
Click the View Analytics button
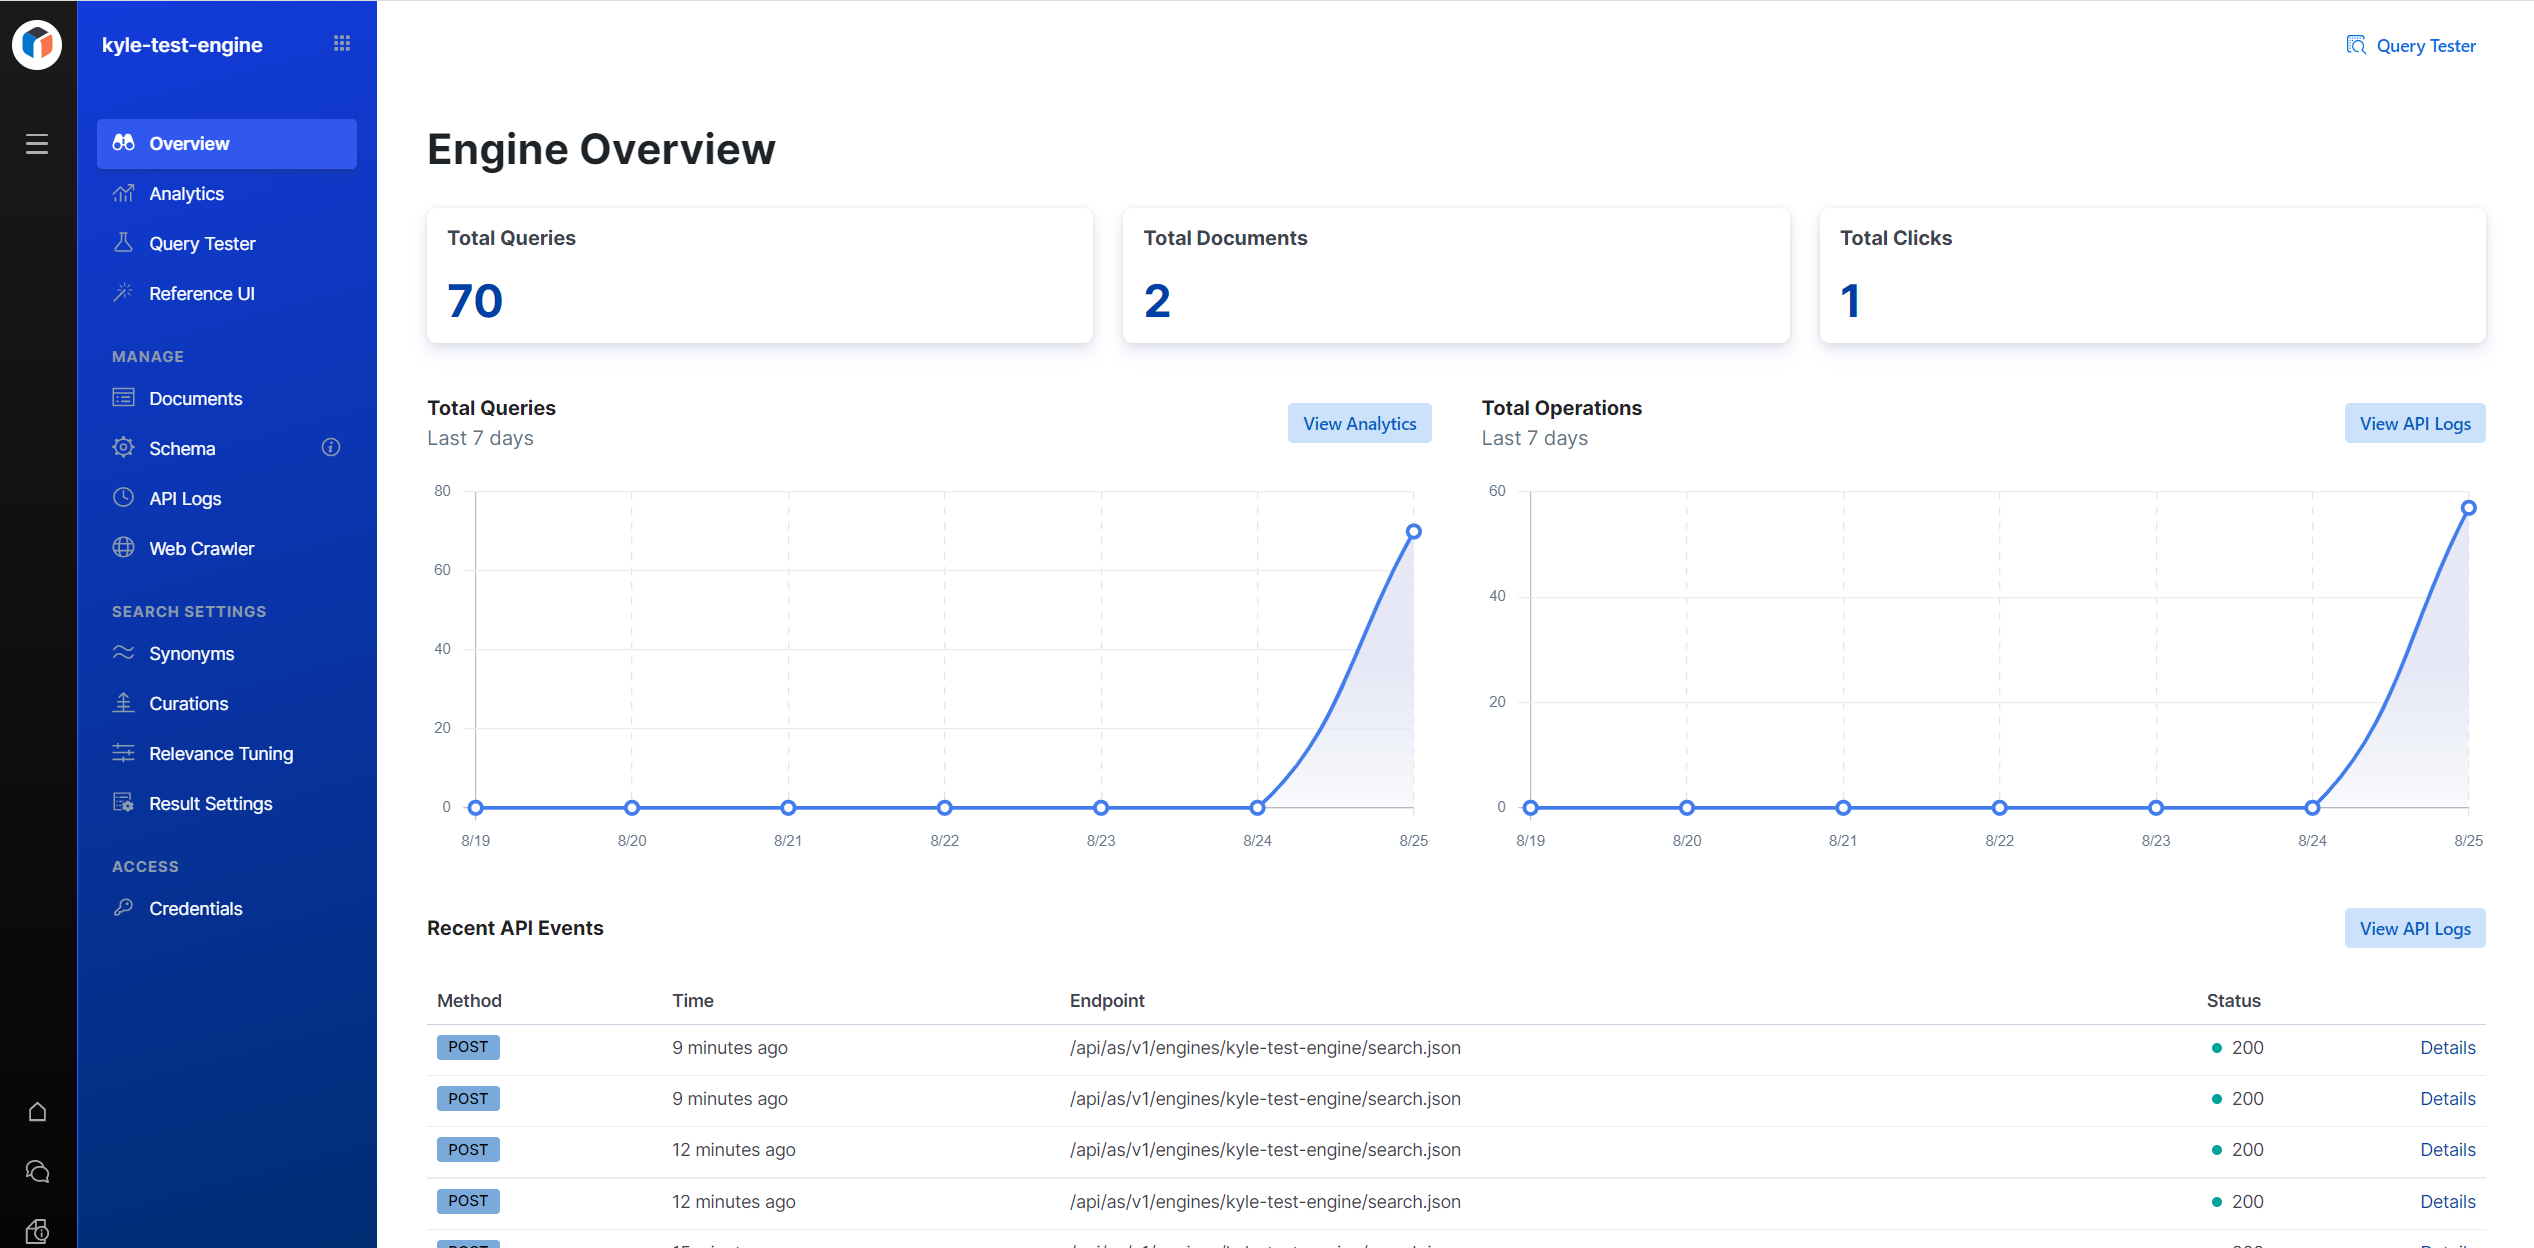(x=1358, y=423)
